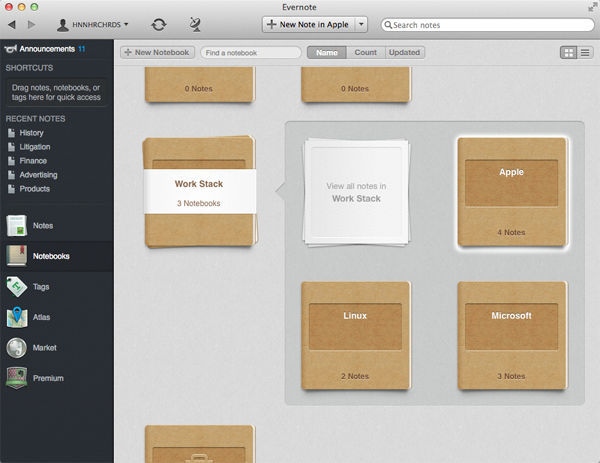Switch to list view
This screenshot has height=463, width=600.
(x=585, y=53)
